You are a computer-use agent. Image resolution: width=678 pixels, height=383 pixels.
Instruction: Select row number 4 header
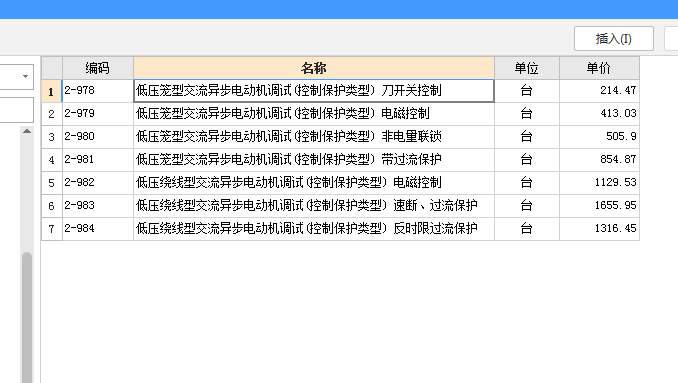pos(52,160)
